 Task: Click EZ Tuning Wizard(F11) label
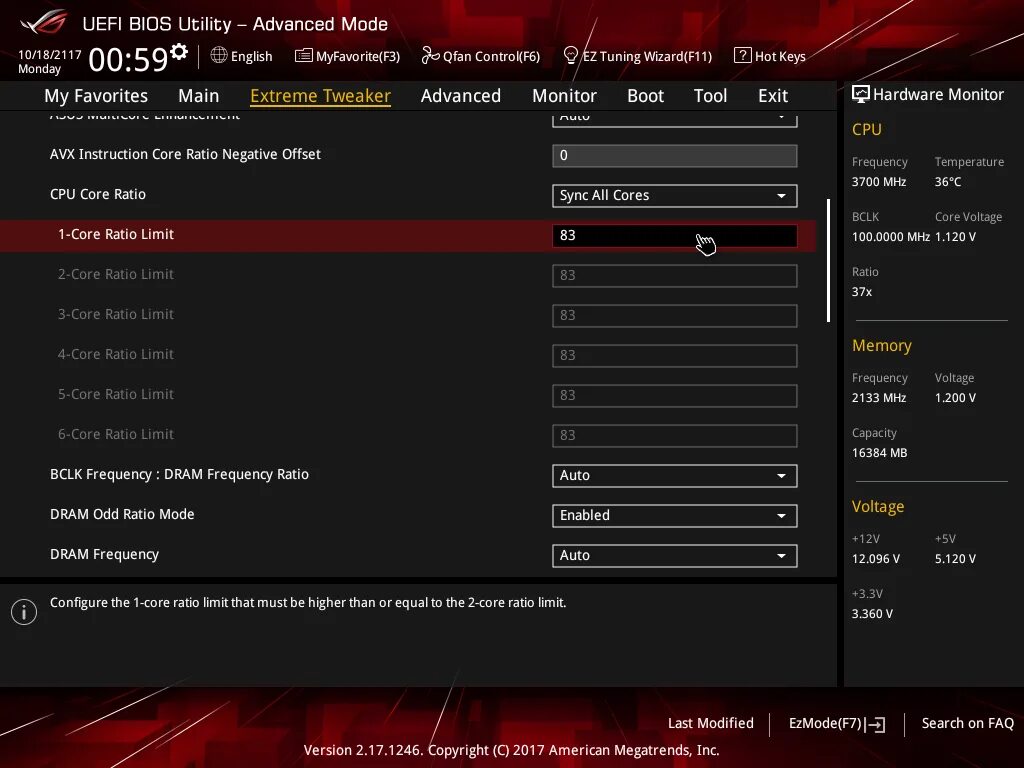click(x=647, y=56)
